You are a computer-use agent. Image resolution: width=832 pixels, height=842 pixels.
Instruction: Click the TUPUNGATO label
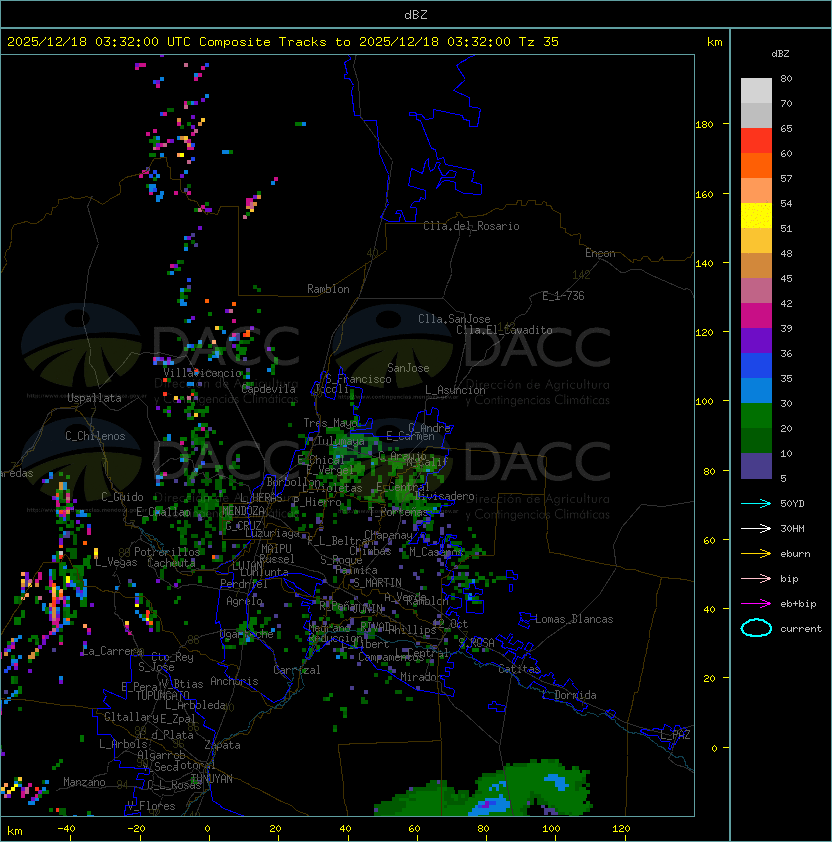pos(162,695)
